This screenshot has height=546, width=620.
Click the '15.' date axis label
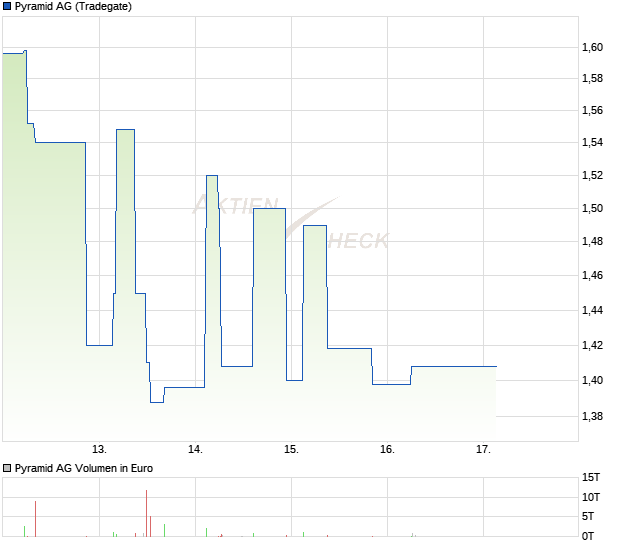click(x=291, y=450)
